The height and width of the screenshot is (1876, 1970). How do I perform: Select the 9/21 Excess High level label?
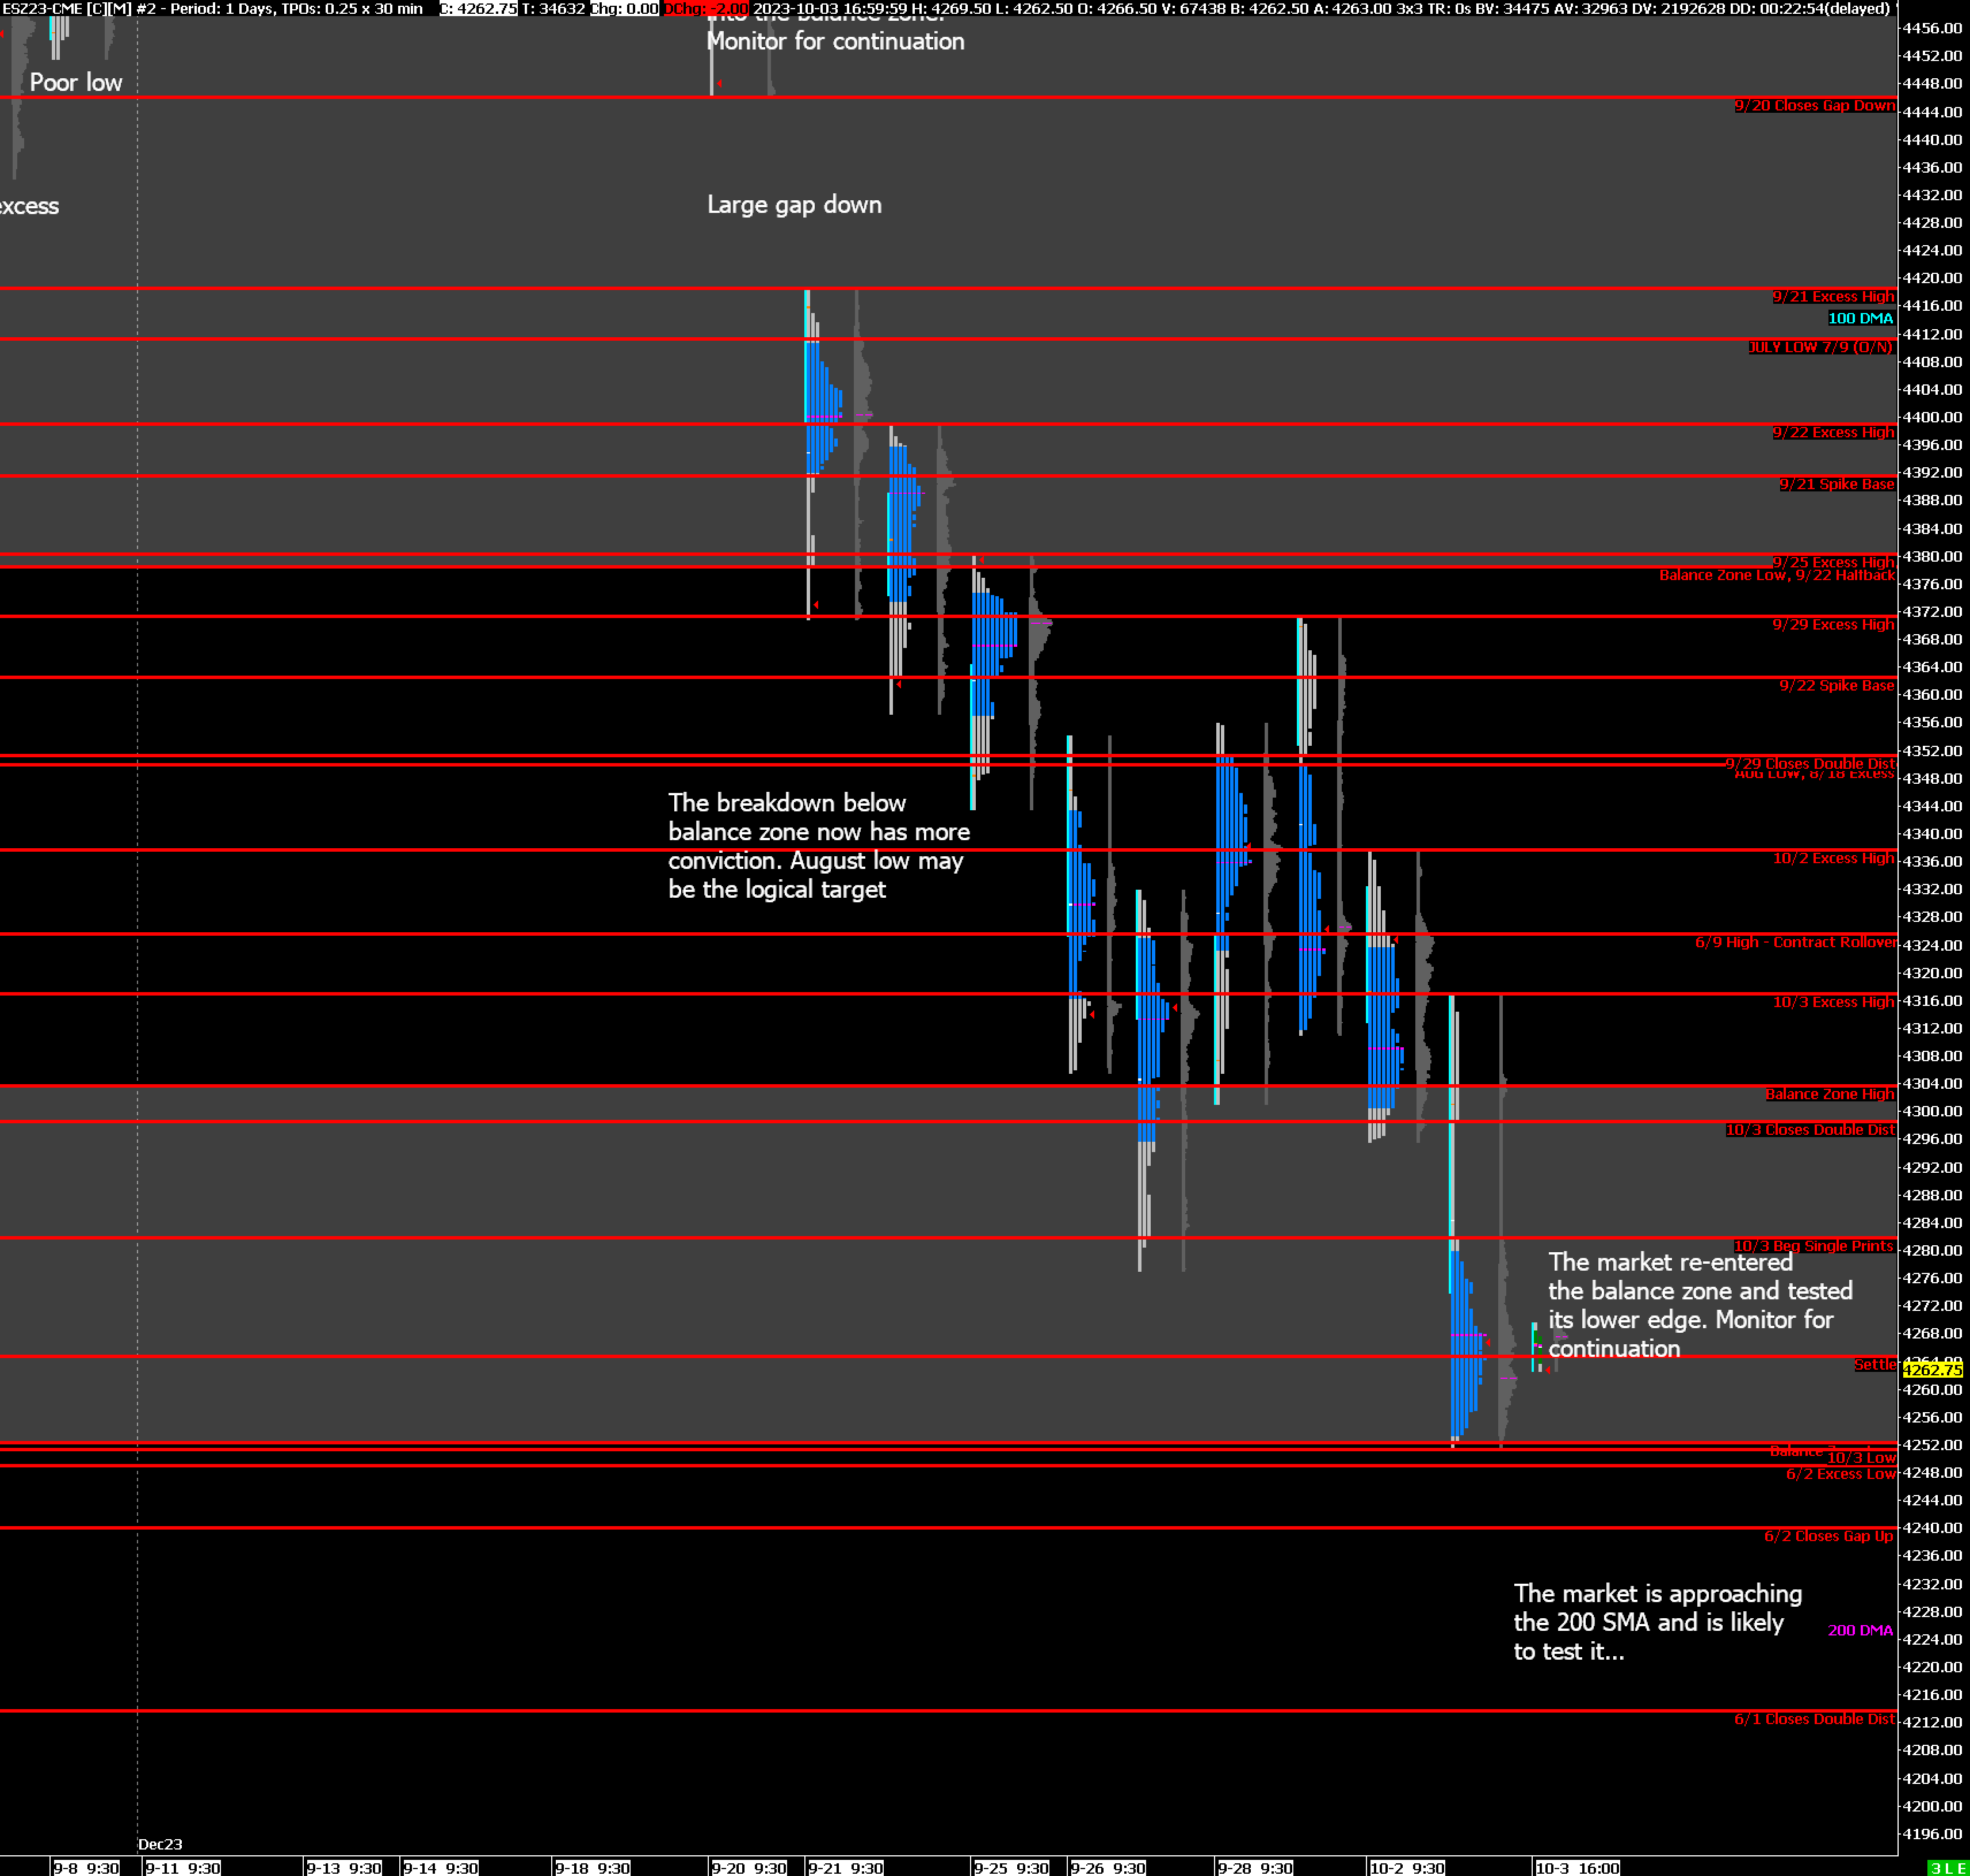(1833, 297)
